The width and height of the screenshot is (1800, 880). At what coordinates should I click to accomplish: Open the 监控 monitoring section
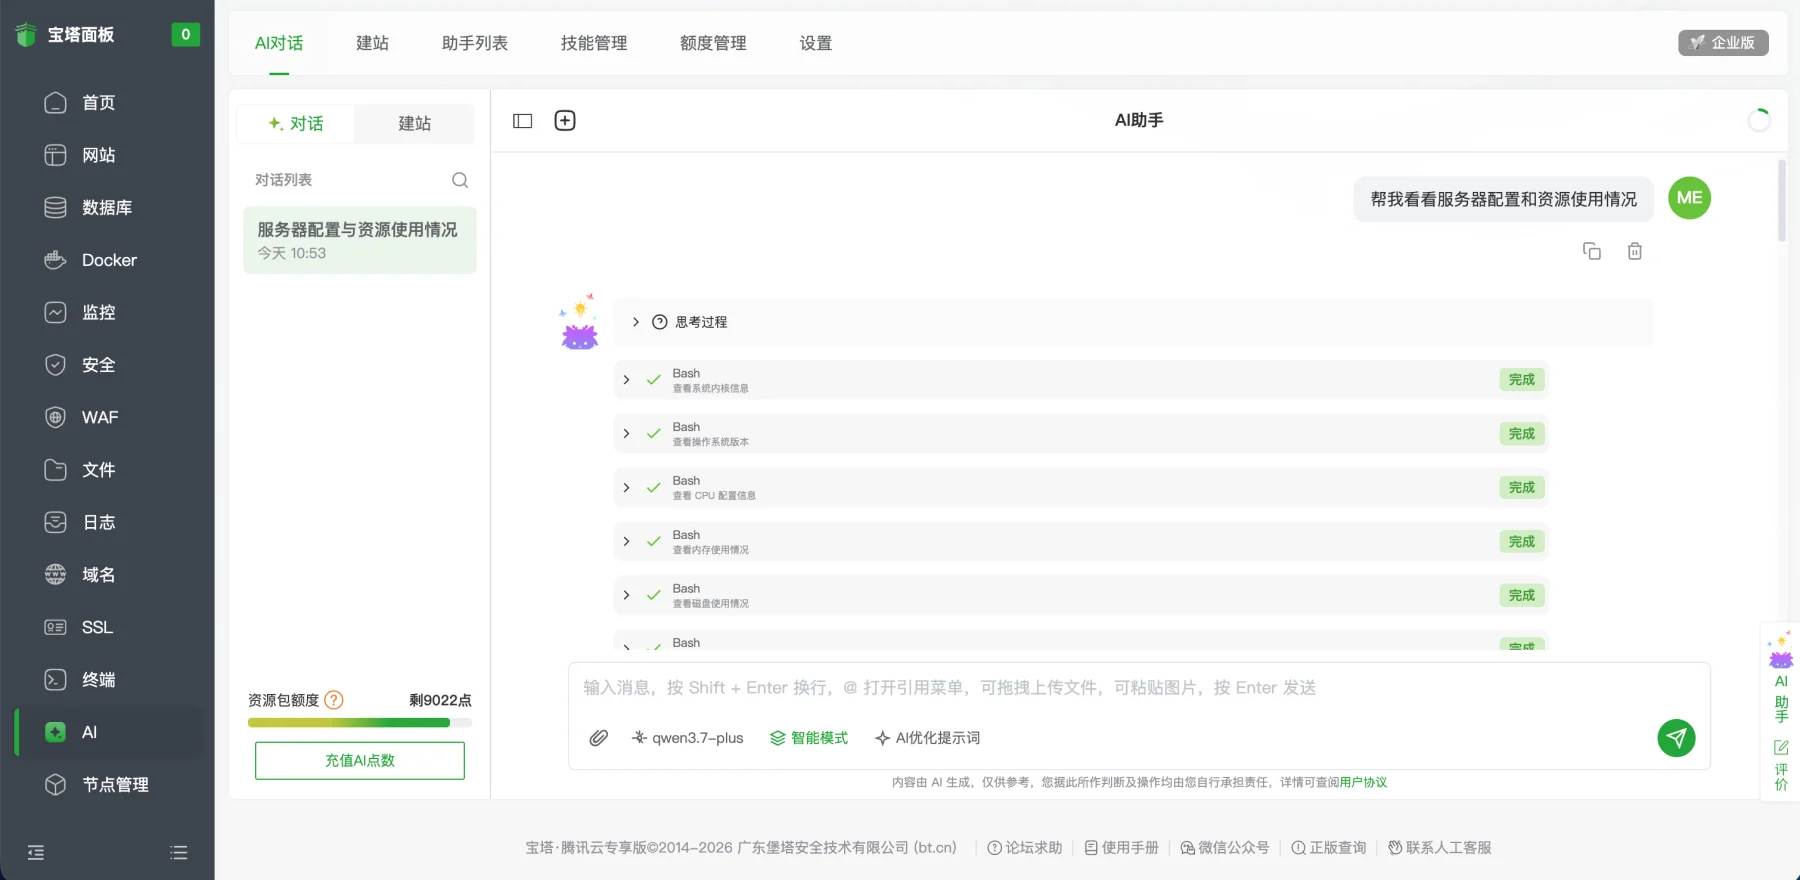click(x=98, y=312)
